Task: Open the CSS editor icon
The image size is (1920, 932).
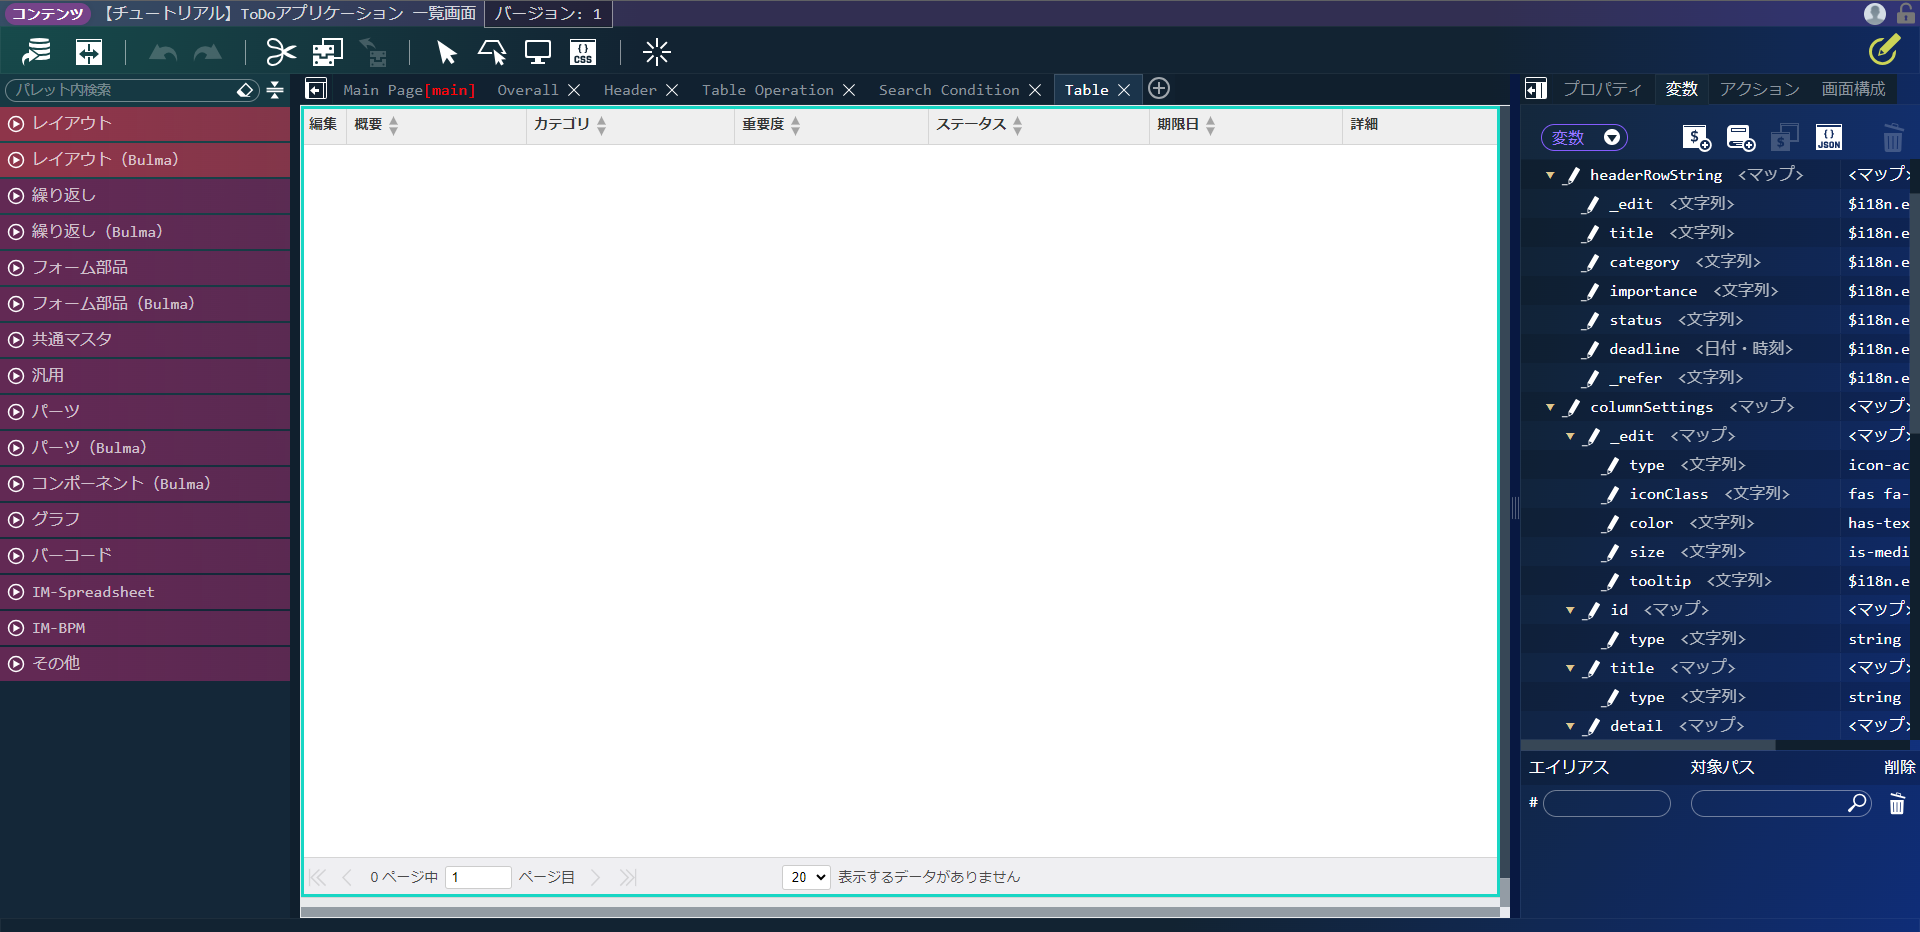Action: click(x=583, y=52)
